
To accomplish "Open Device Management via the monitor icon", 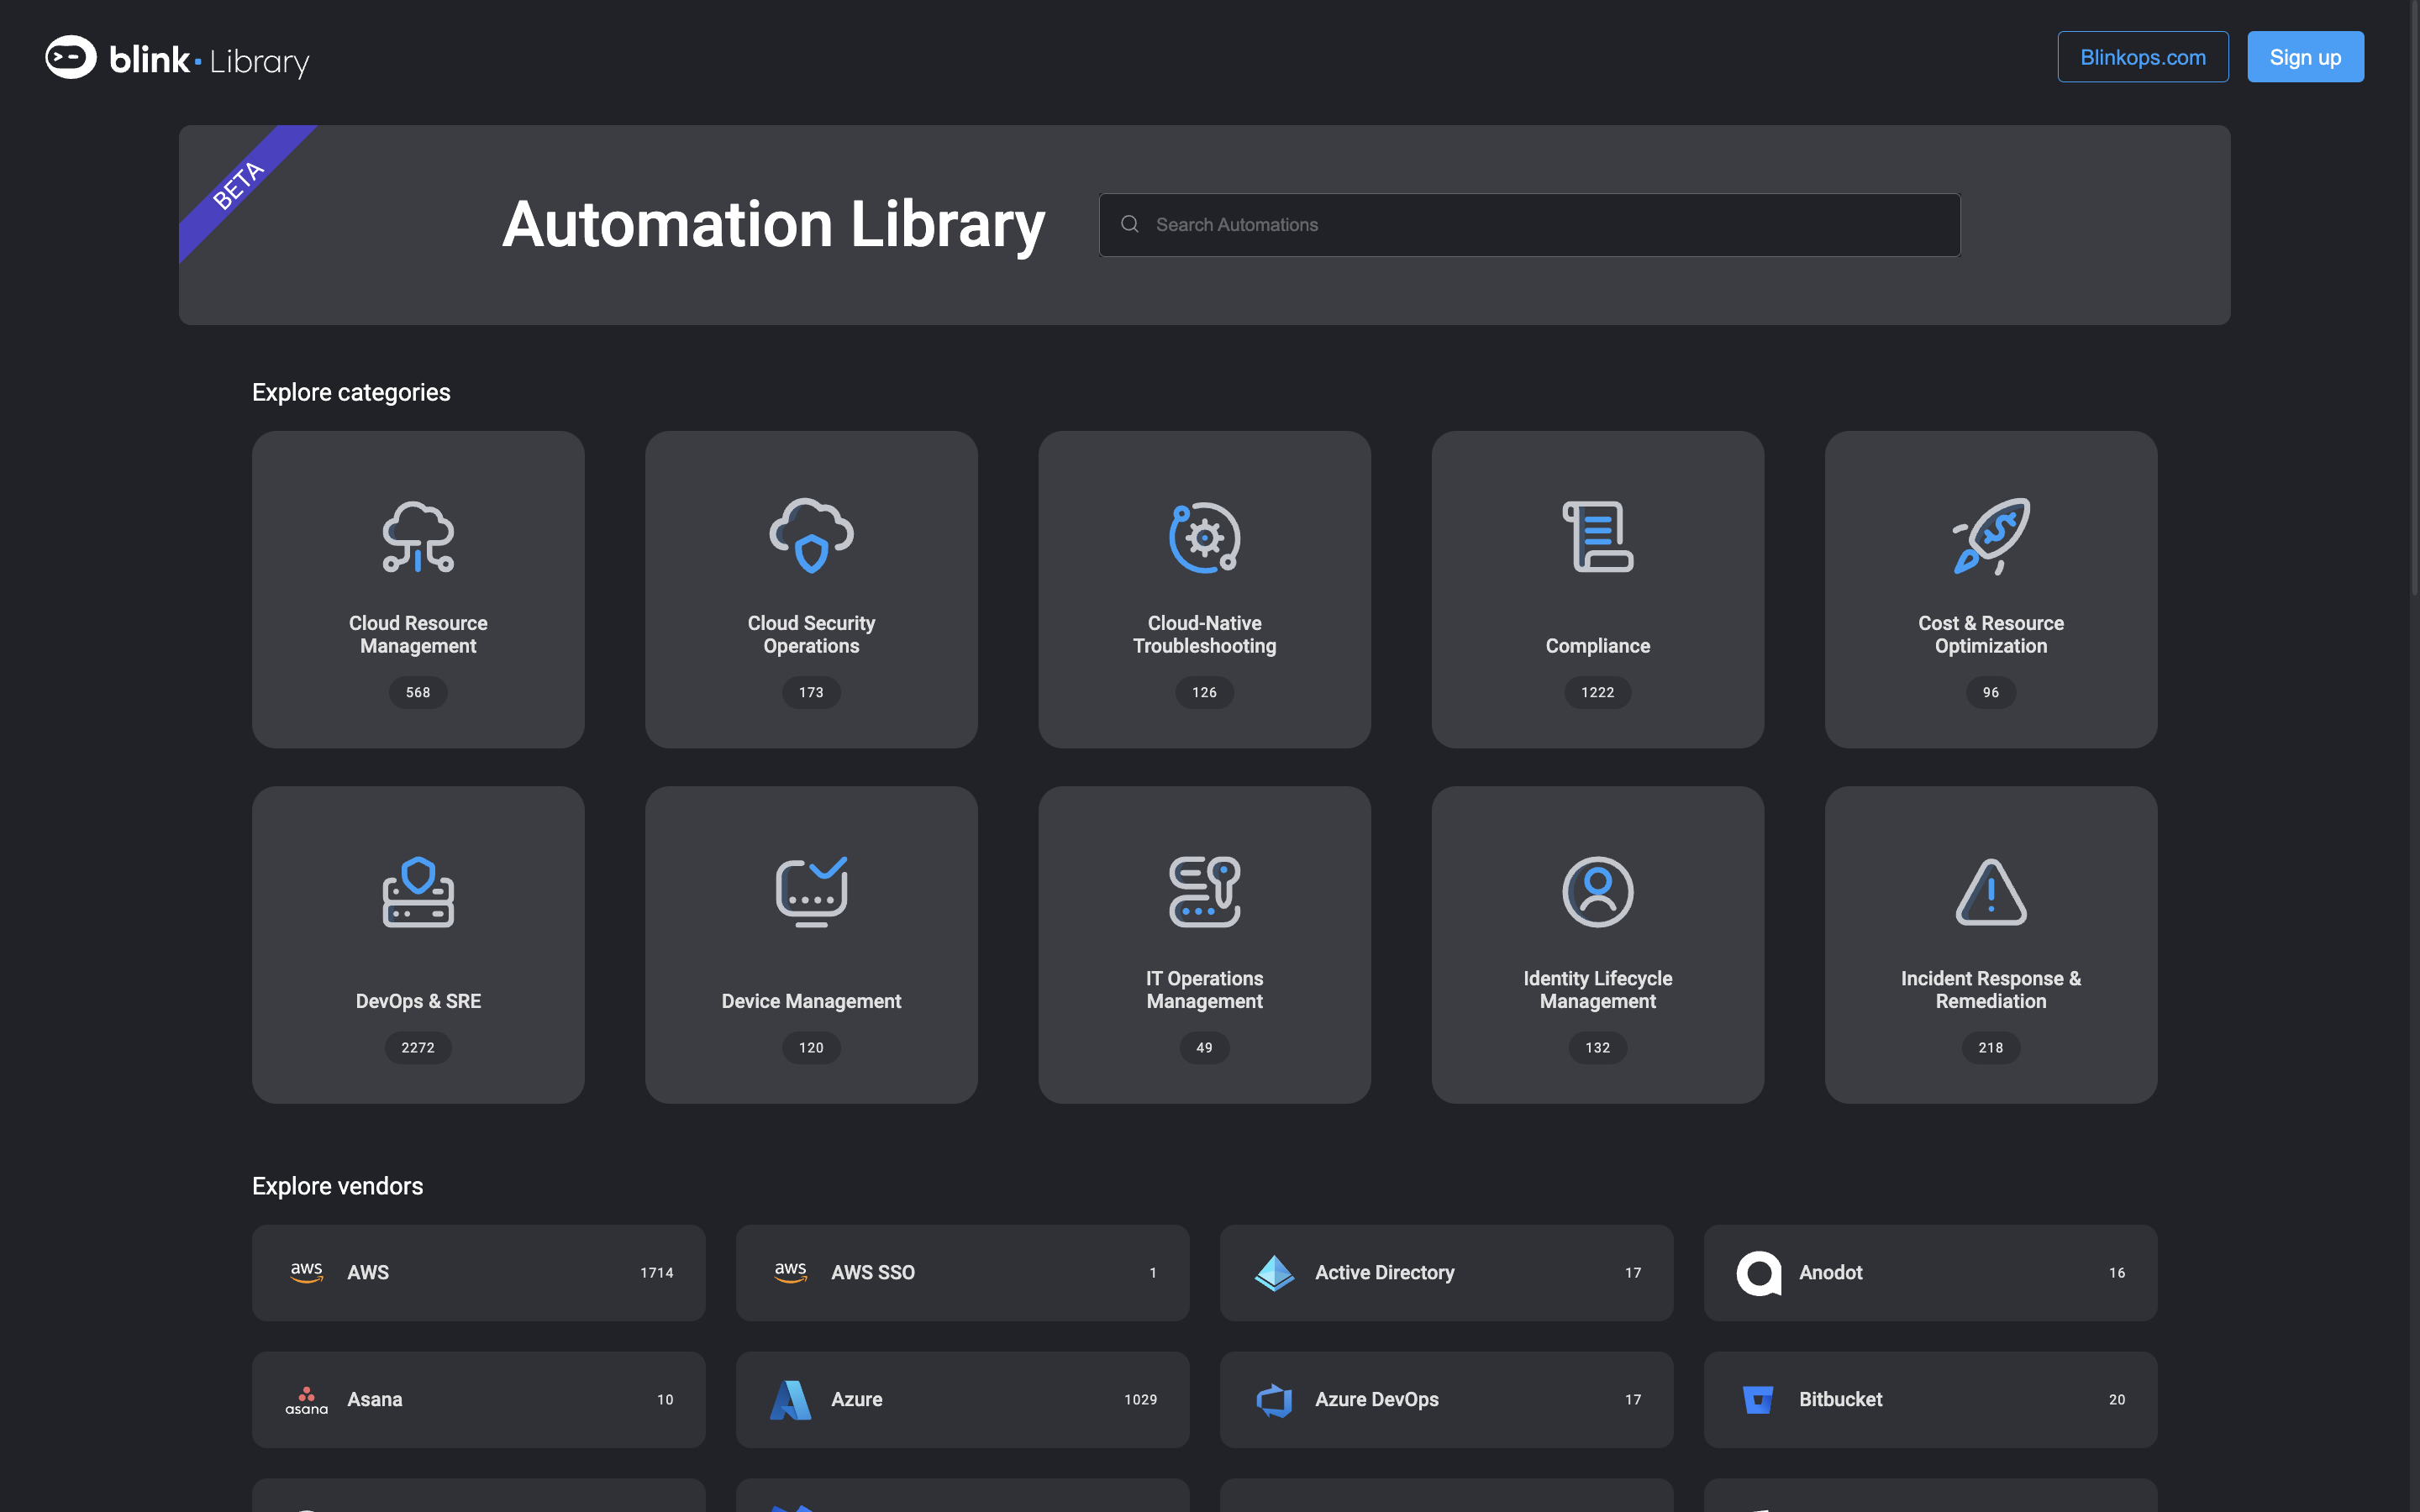I will pyautogui.click(x=810, y=893).
